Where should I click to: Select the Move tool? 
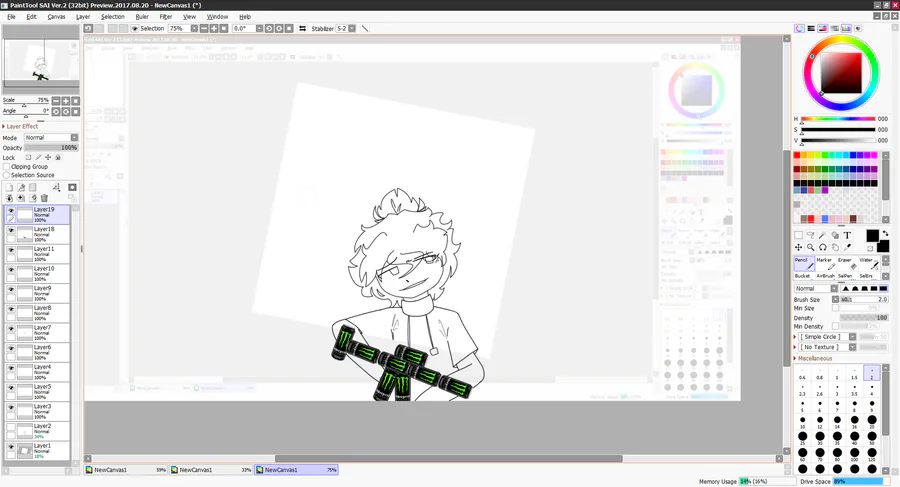(x=798, y=247)
